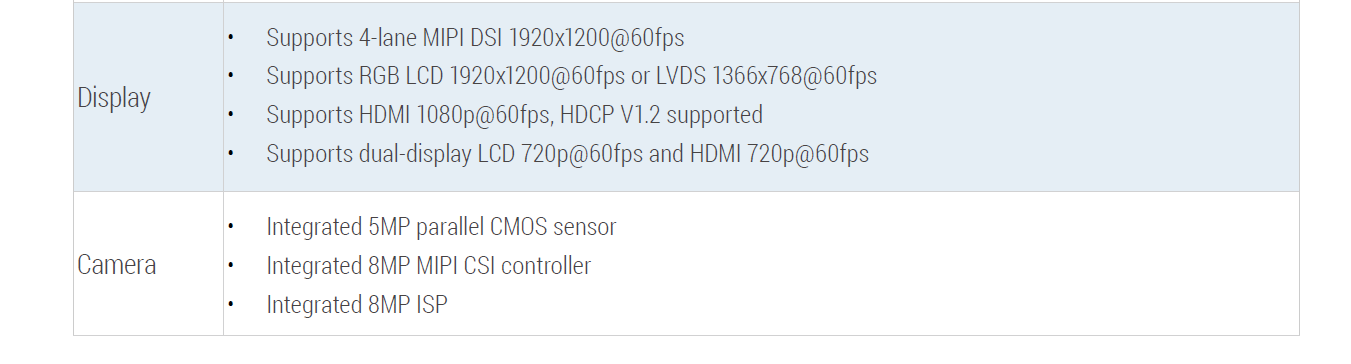Click the Display row label
Screen dimensions: 1351x364
pos(114,98)
